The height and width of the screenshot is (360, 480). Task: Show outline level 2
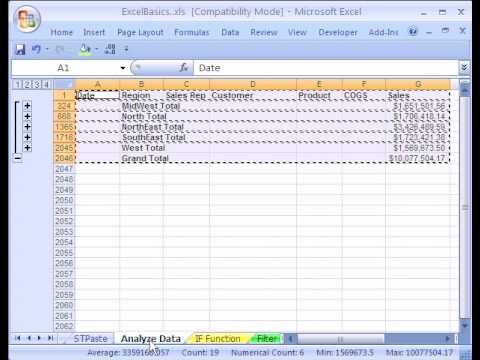point(27,84)
